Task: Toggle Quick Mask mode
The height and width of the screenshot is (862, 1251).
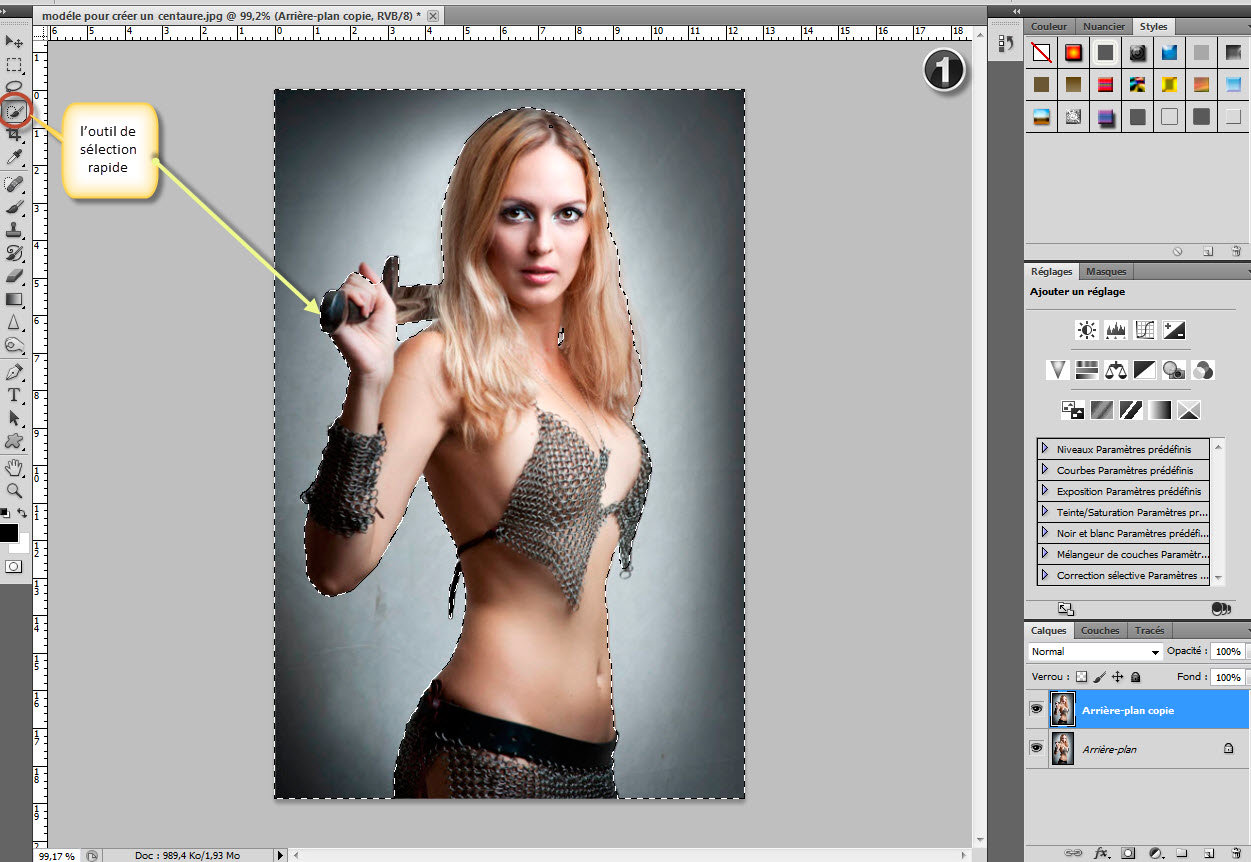Action: [x=14, y=566]
